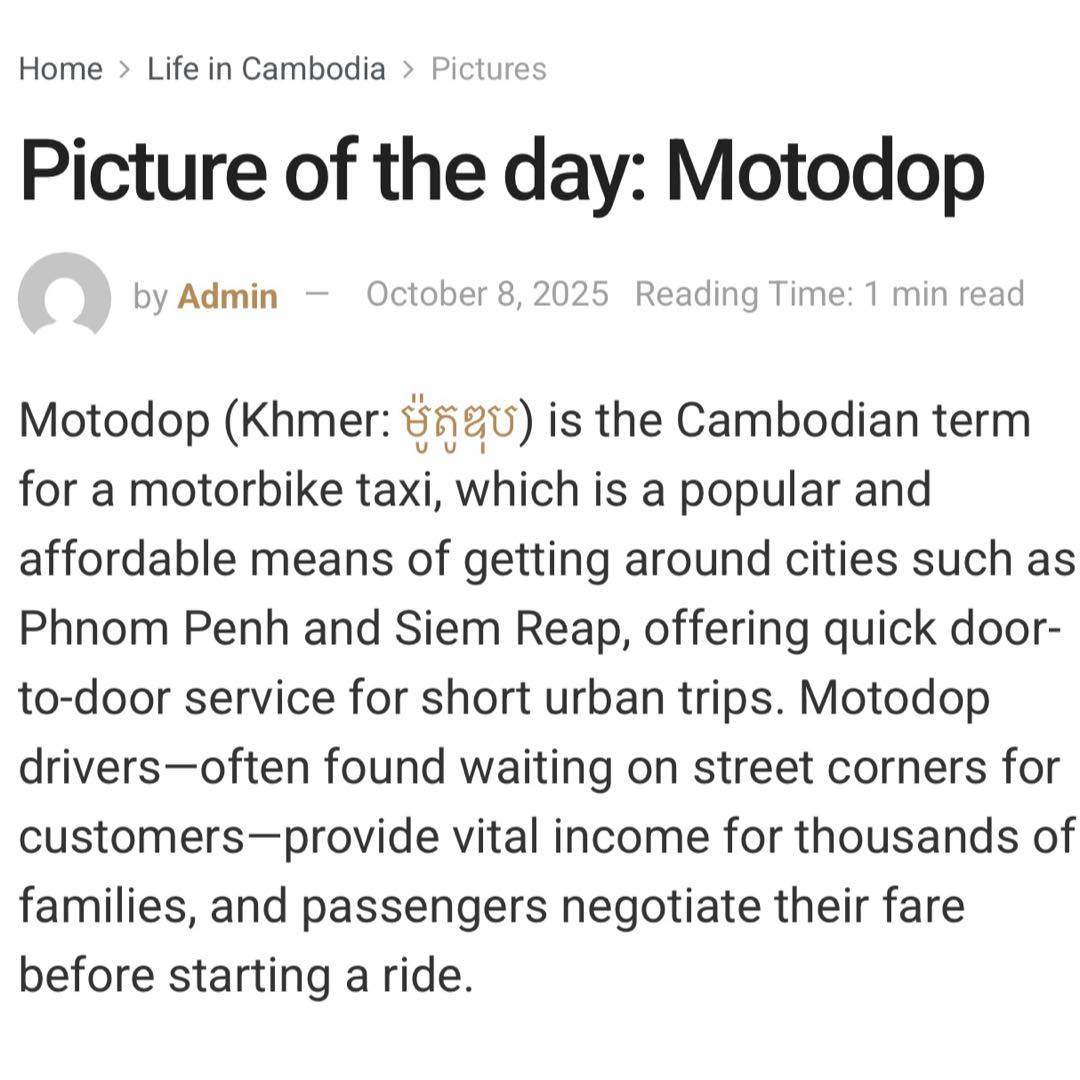
Task: Click the words Phnom Penh in article
Action: tap(154, 629)
